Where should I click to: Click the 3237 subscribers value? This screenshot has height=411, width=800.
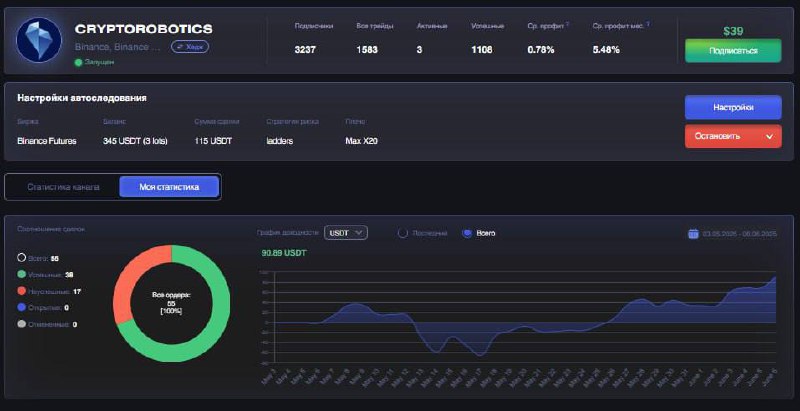point(305,50)
